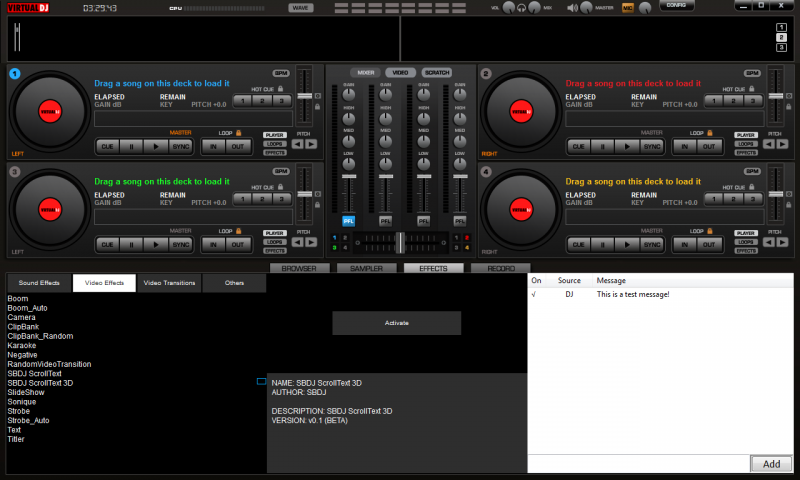Screen dimensions: 800x480
Task: Open the VIDEO panel in center
Action: (401, 72)
